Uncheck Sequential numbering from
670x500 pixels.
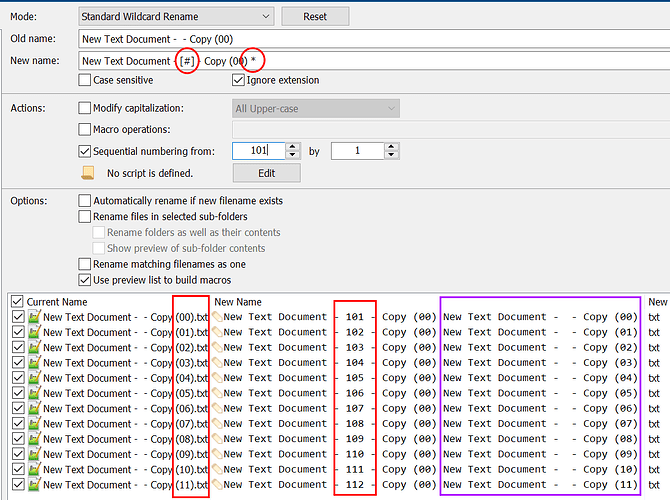click(85, 151)
